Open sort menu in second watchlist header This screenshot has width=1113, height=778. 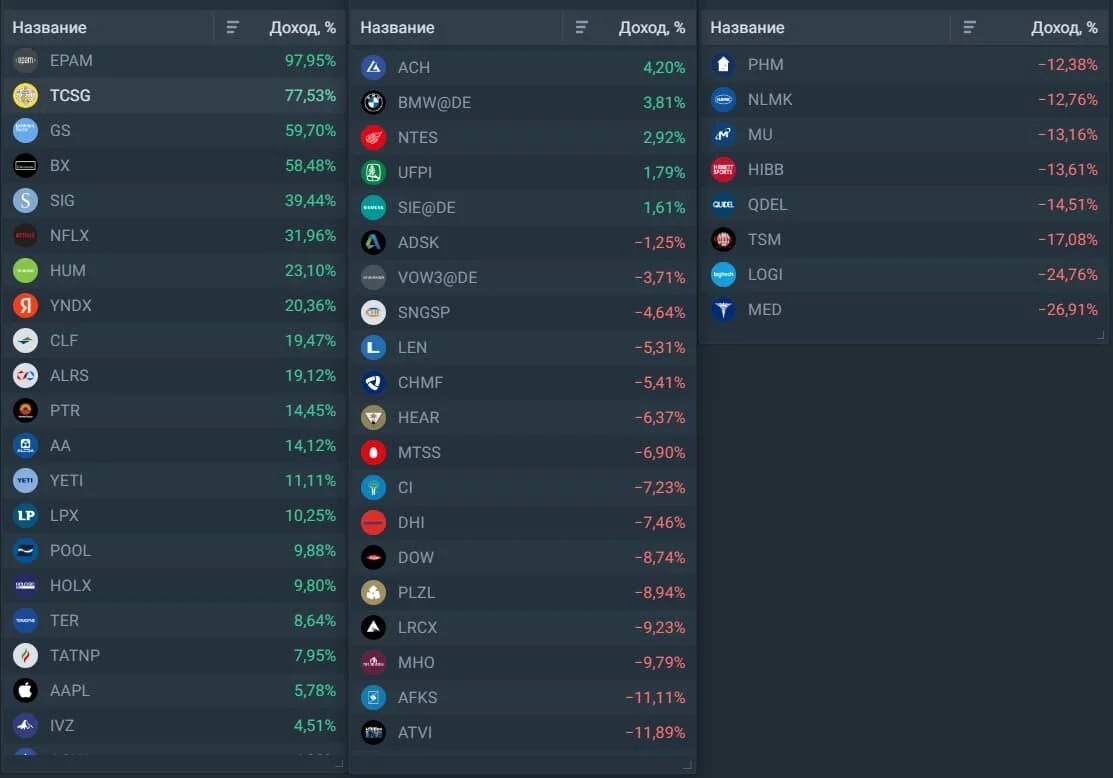pos(581,28)
